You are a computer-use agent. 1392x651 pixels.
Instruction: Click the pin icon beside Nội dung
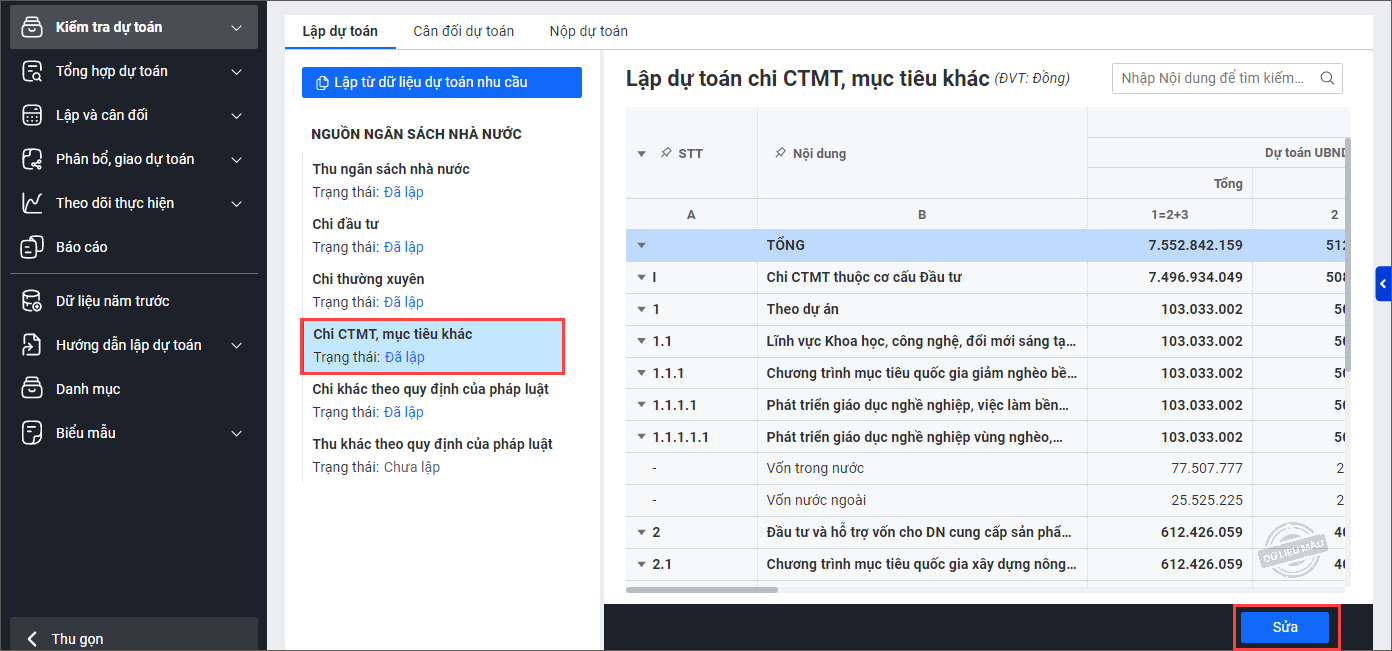[x=780, y=154]
